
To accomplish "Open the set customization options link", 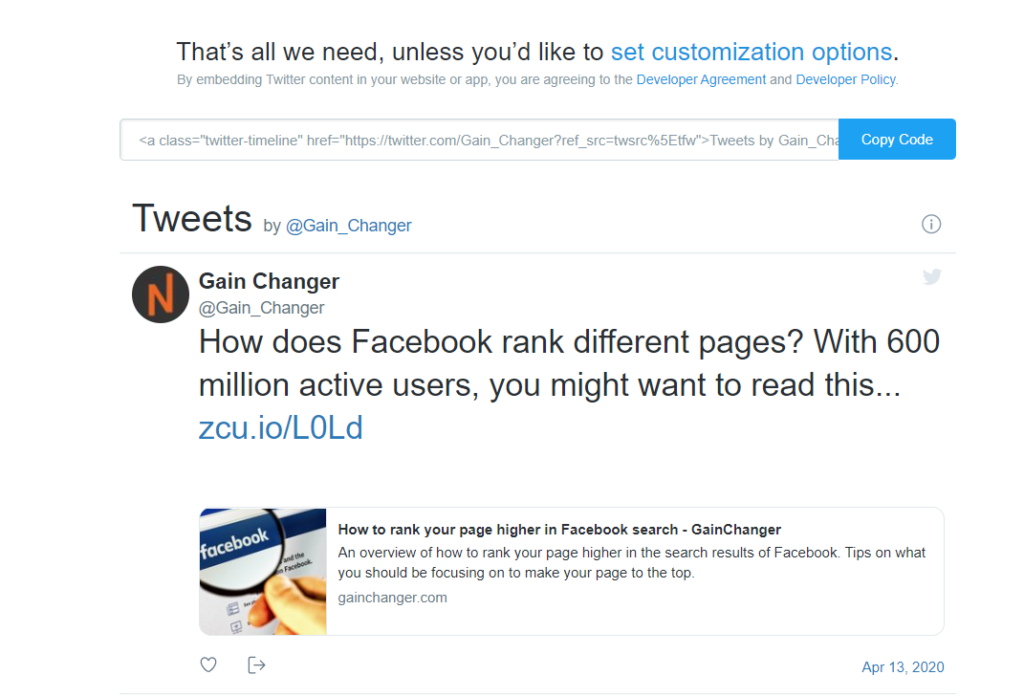I will [x=751, y=52].
